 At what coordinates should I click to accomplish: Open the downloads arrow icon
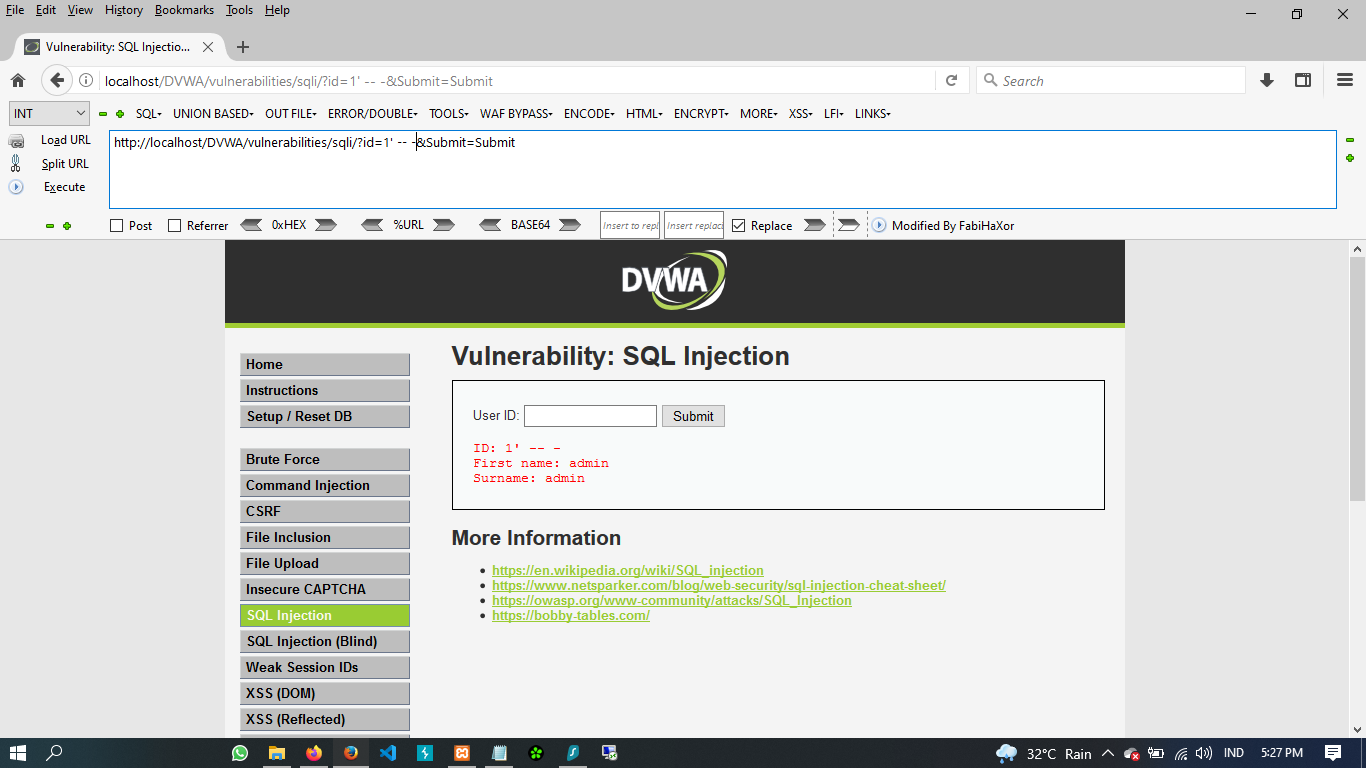pos(1267,81)
